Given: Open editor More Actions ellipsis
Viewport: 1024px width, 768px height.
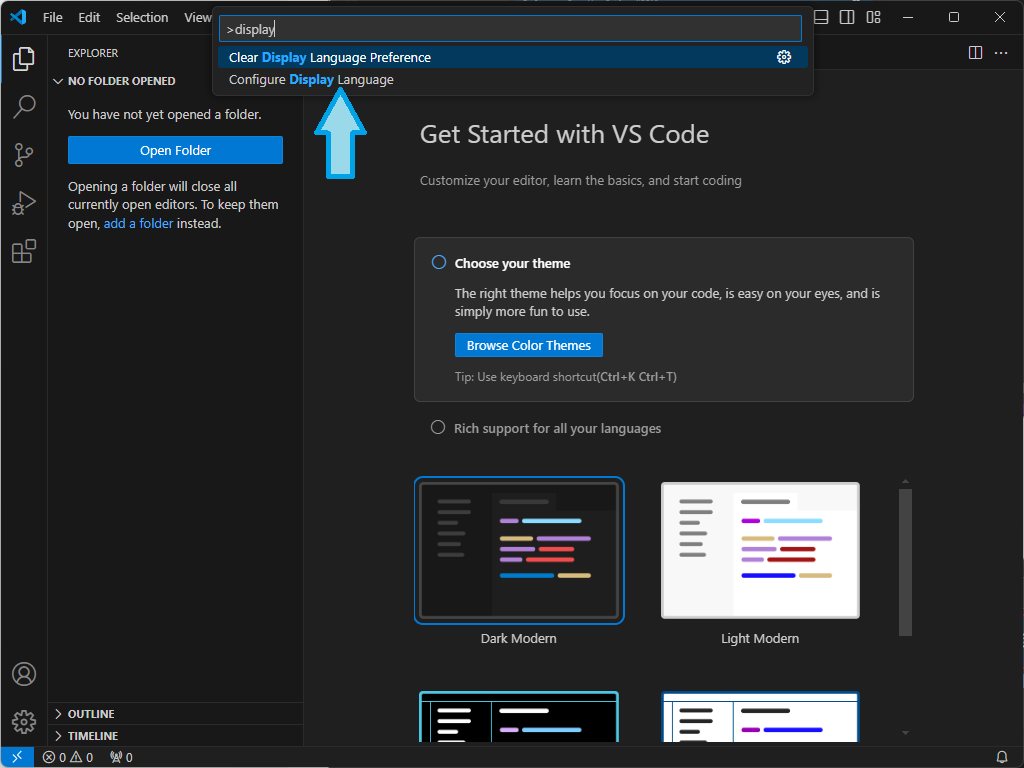Looking at the screenshot, I should [x=1001, y=53].
